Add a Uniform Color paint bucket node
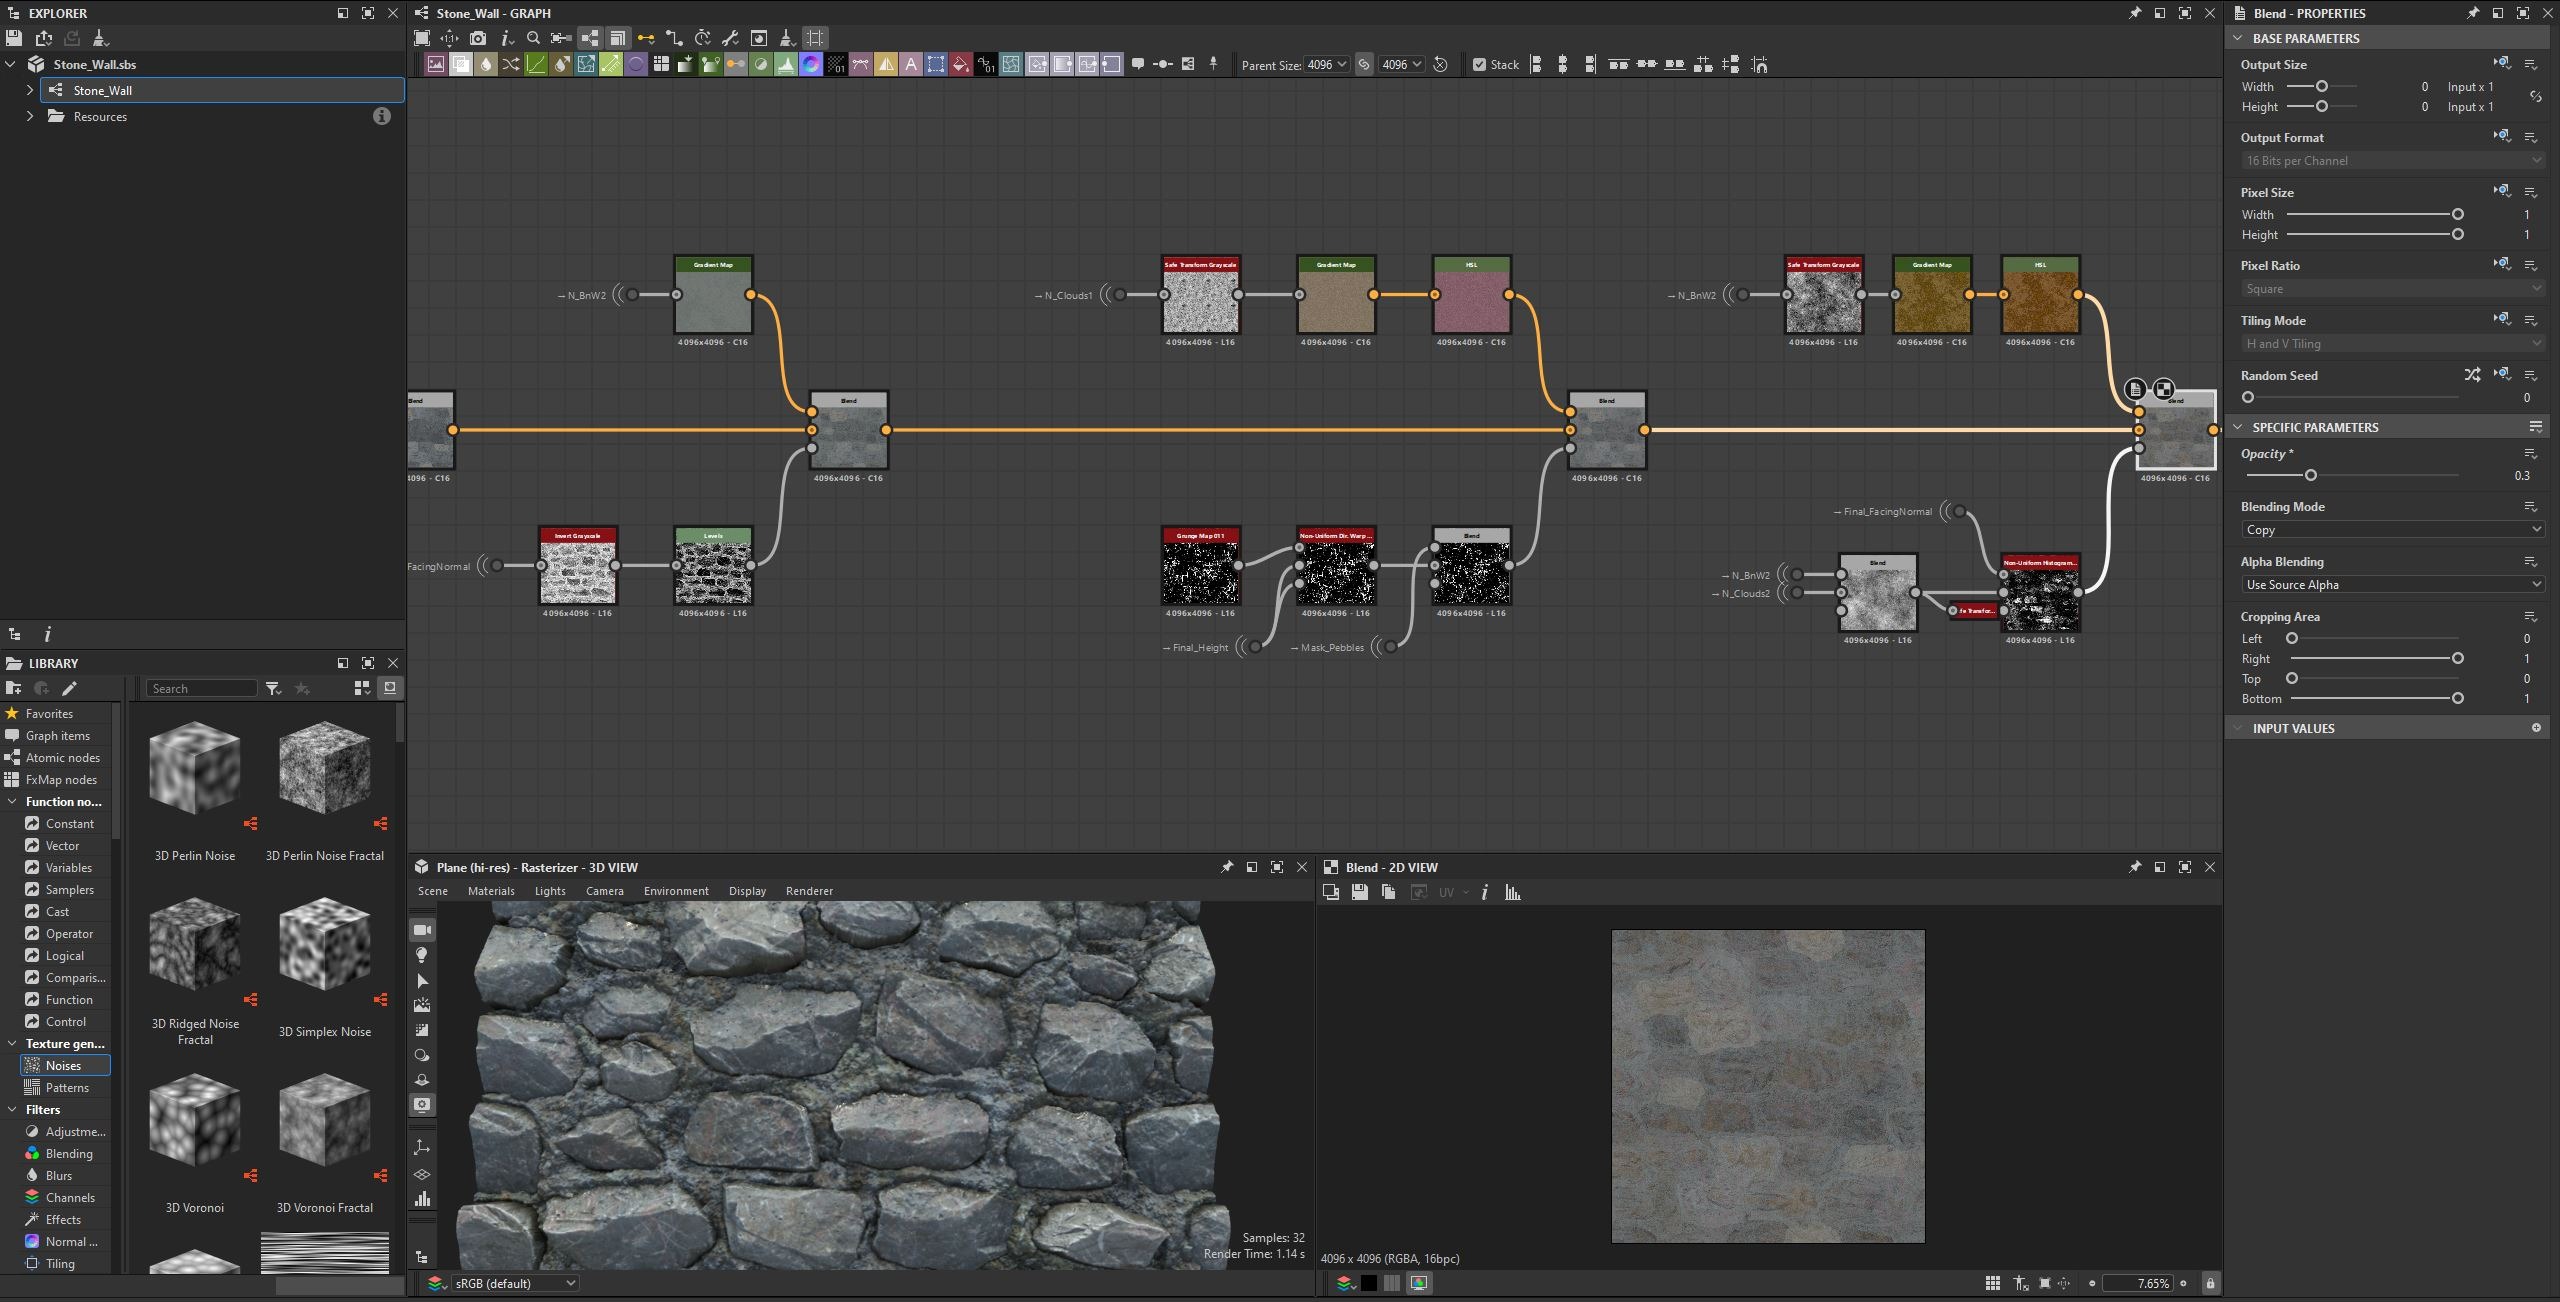 [961, 65]
